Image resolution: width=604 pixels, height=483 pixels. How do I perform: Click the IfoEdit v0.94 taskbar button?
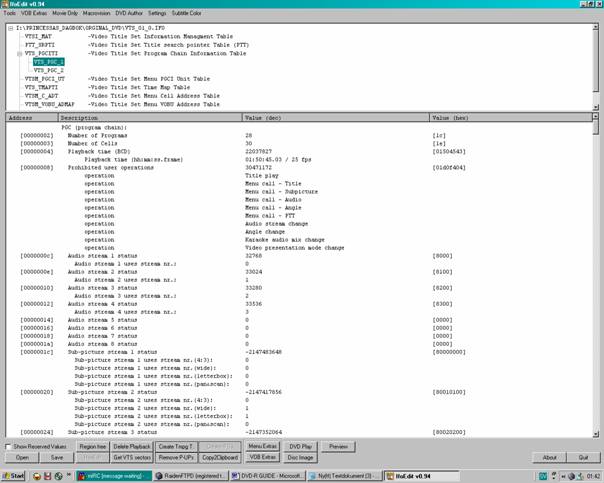tap(422, 476)
